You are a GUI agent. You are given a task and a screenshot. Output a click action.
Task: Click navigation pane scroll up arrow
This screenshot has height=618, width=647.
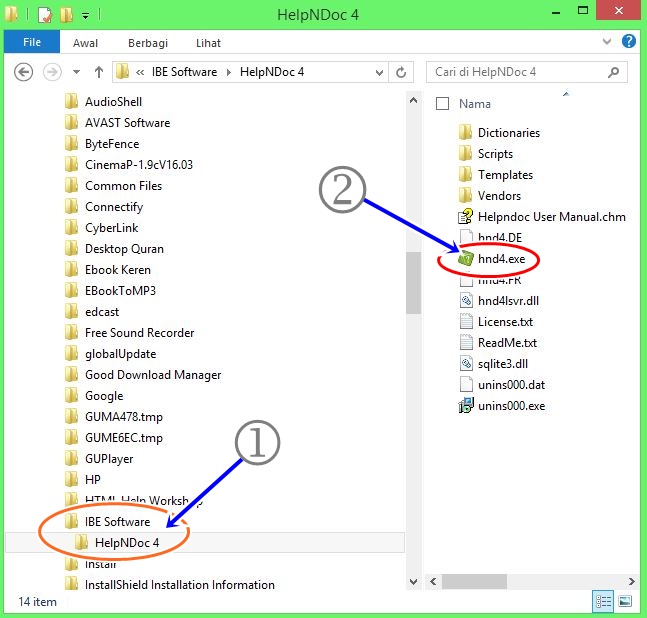[x=413, y=100]
